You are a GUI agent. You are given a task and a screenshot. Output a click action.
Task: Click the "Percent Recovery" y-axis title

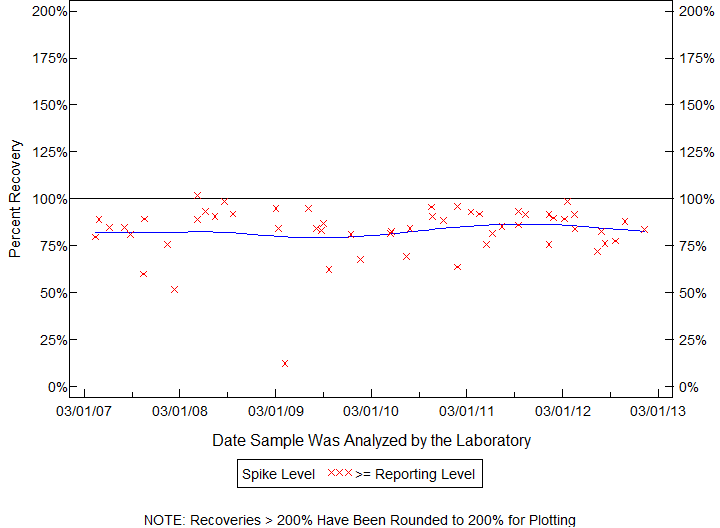pyautogui.click(x=15, y=198)
